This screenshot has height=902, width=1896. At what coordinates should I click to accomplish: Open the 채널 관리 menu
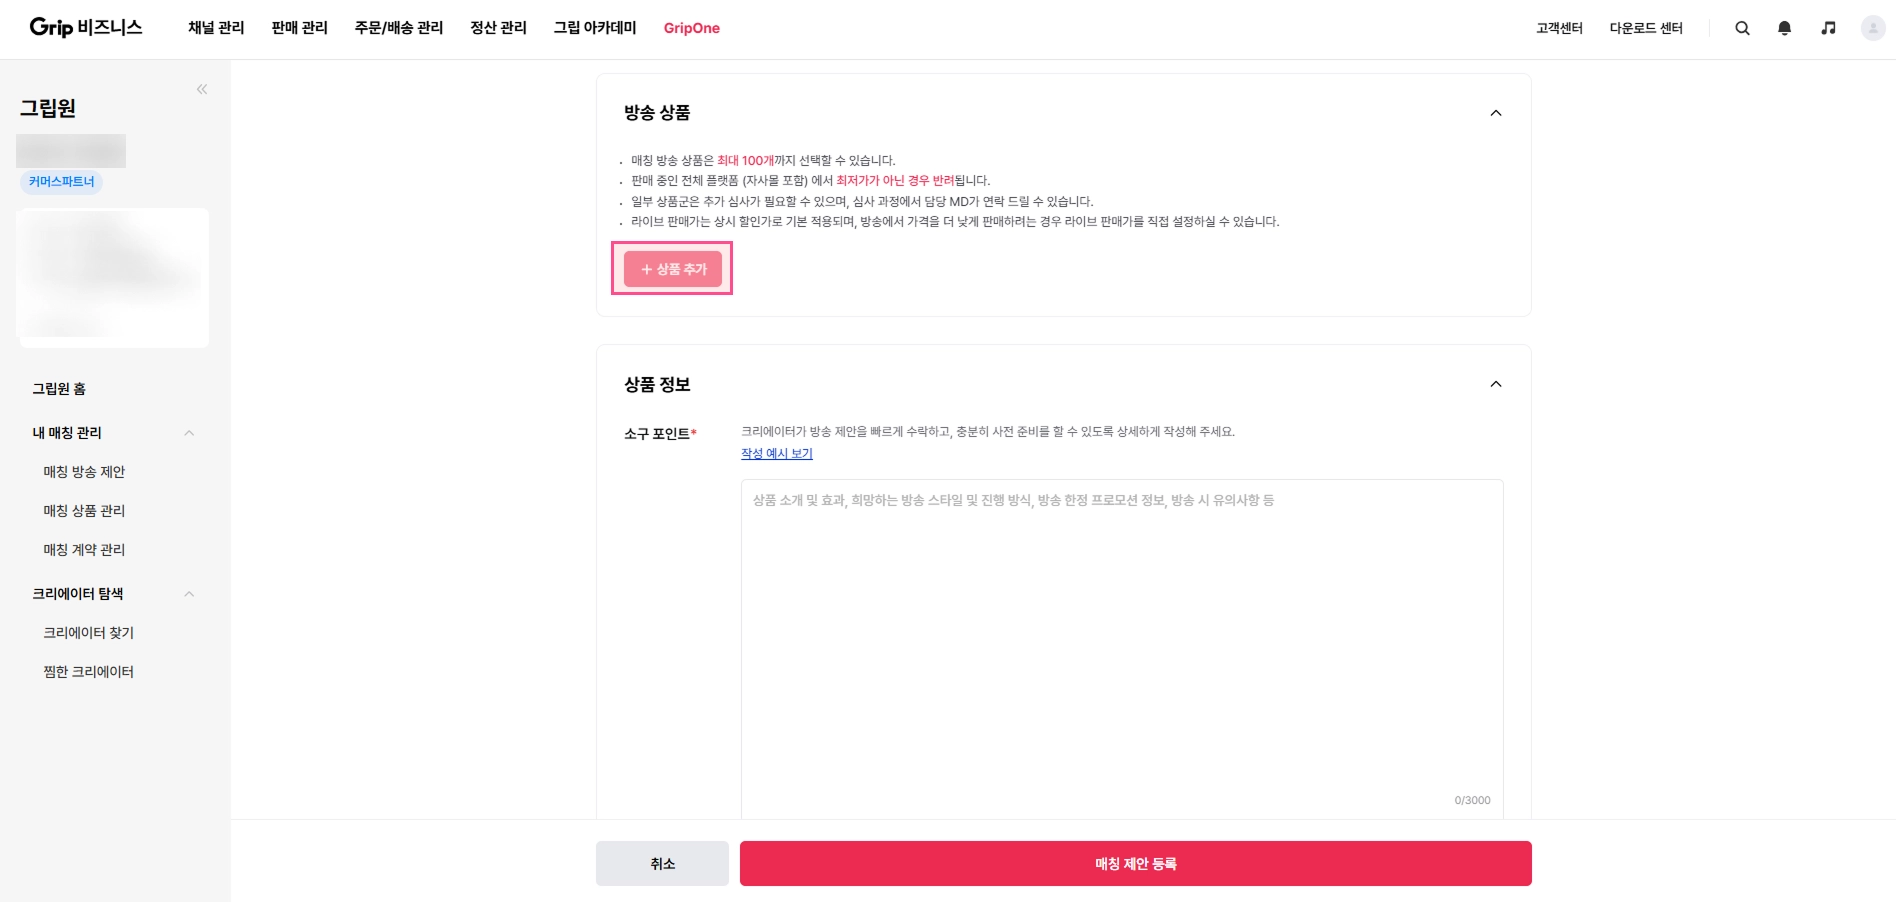click(216, 28)
